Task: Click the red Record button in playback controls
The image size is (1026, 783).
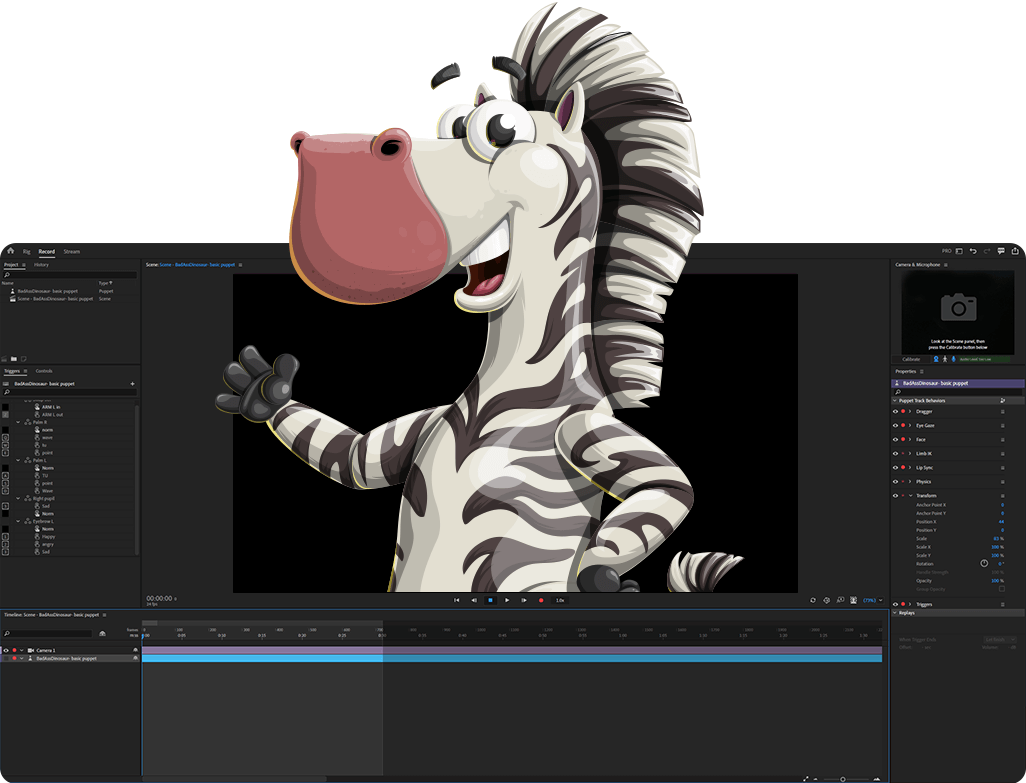Action: (x=541, y=600)
